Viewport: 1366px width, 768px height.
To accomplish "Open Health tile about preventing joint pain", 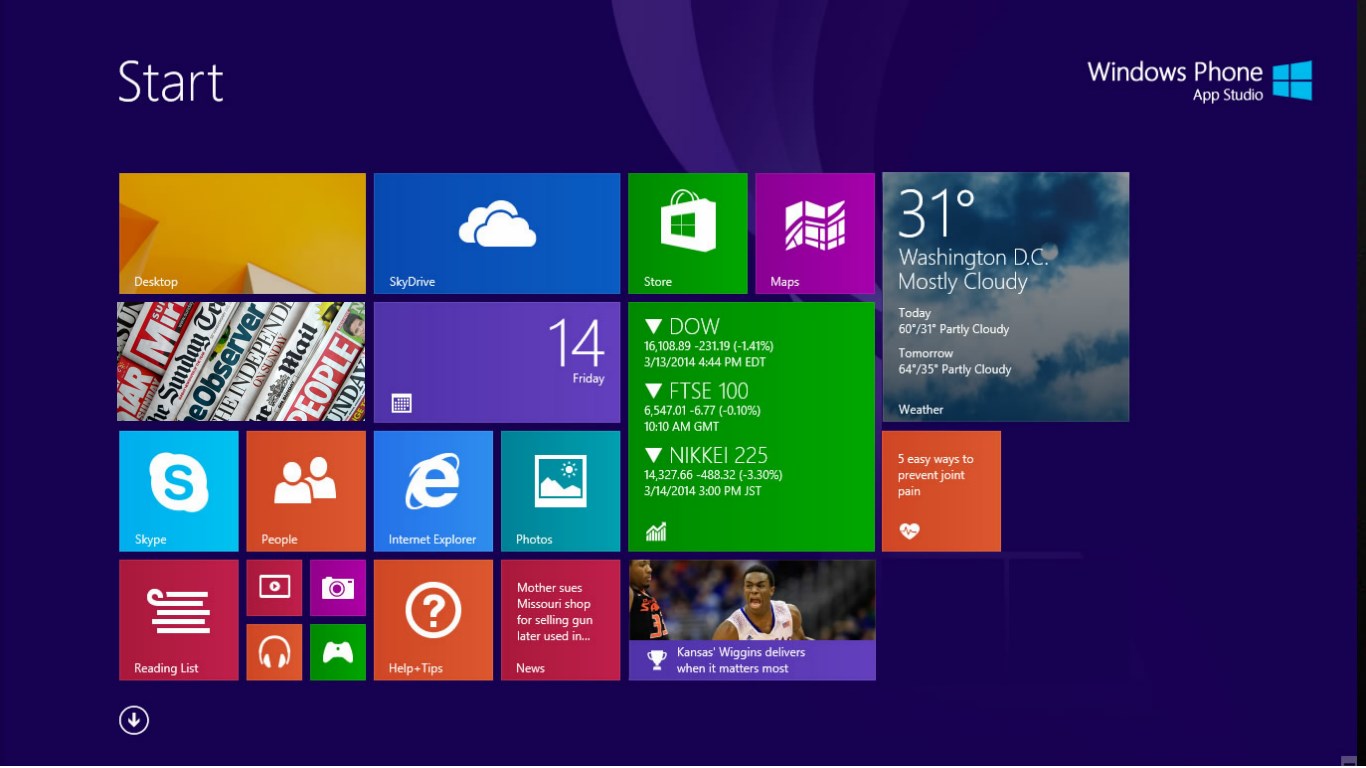I will point(941,491).
